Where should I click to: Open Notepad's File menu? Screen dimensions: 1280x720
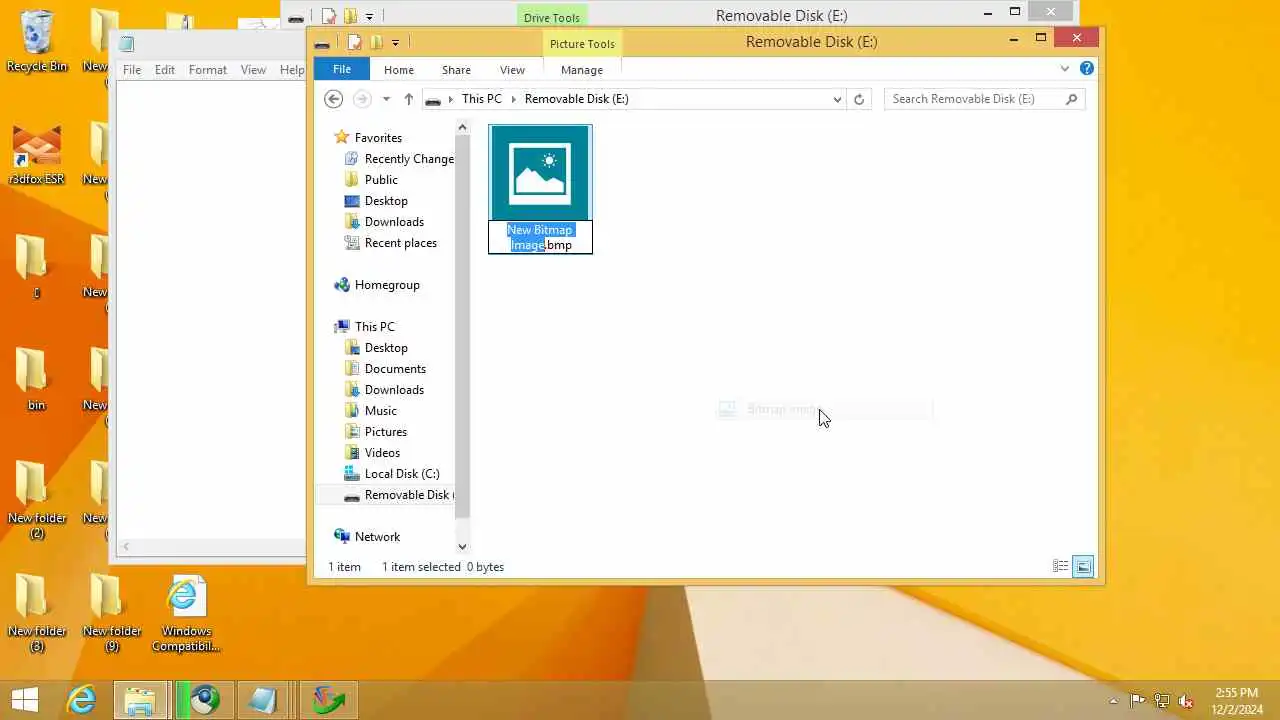(132, 70)
